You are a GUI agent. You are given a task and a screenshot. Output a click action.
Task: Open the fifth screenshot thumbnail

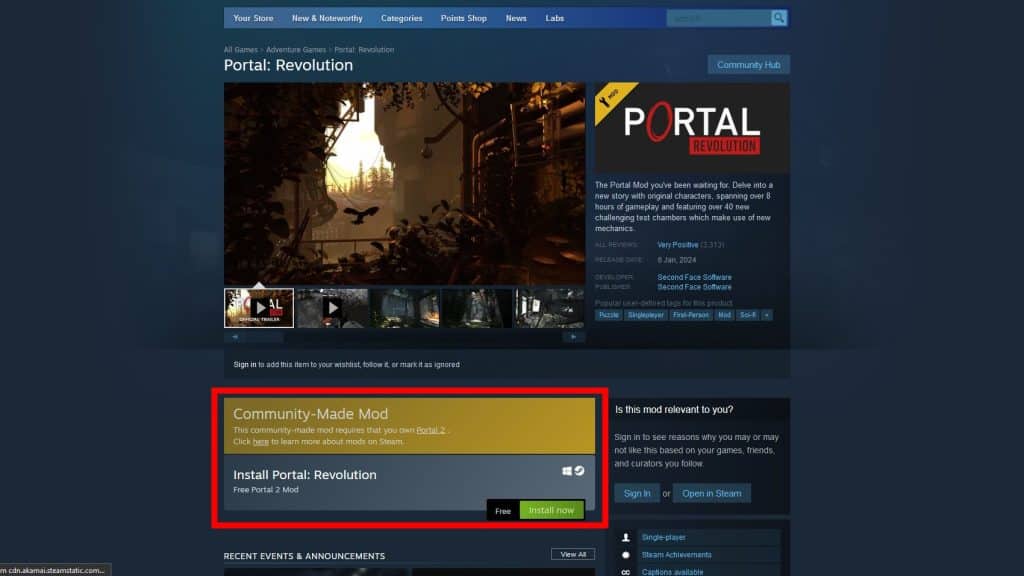click(550, 308)
